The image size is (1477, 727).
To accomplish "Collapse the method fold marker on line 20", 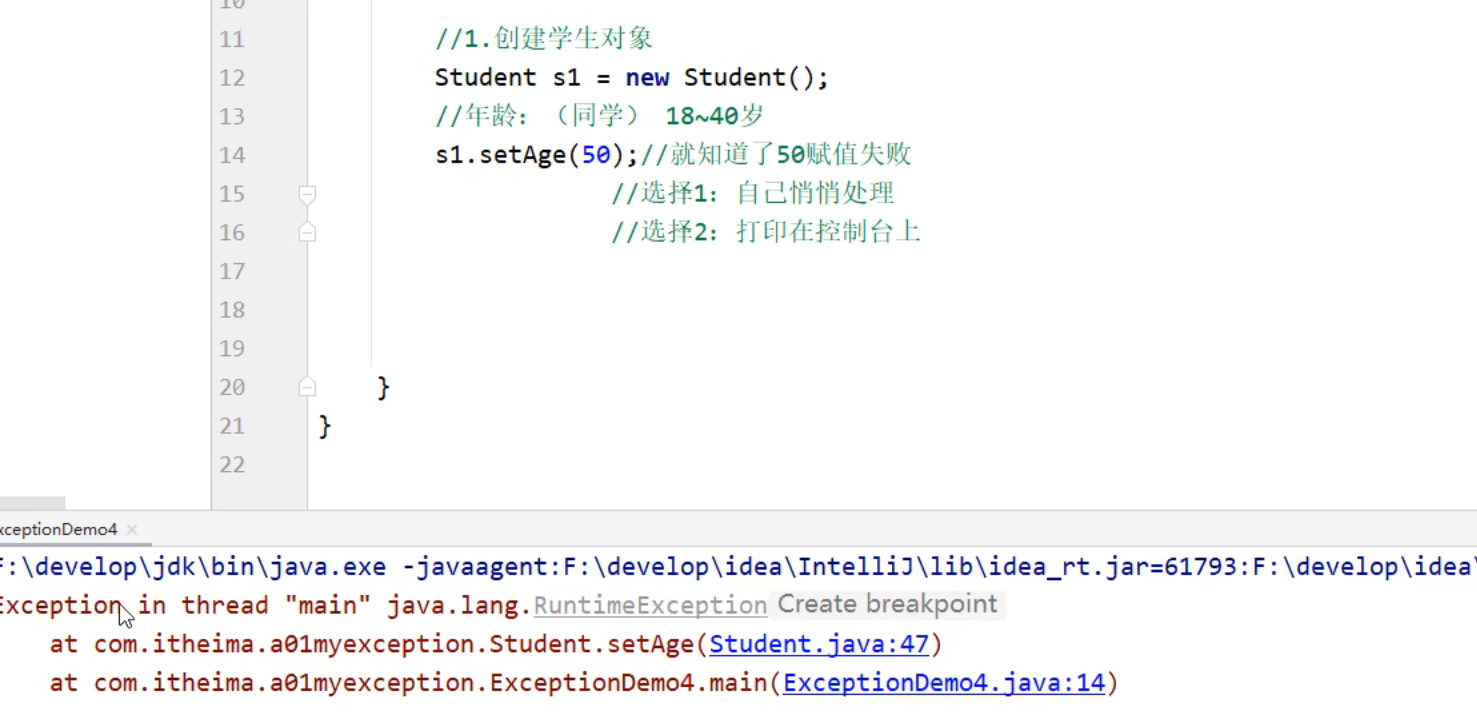I will click(x=307, y=387).
